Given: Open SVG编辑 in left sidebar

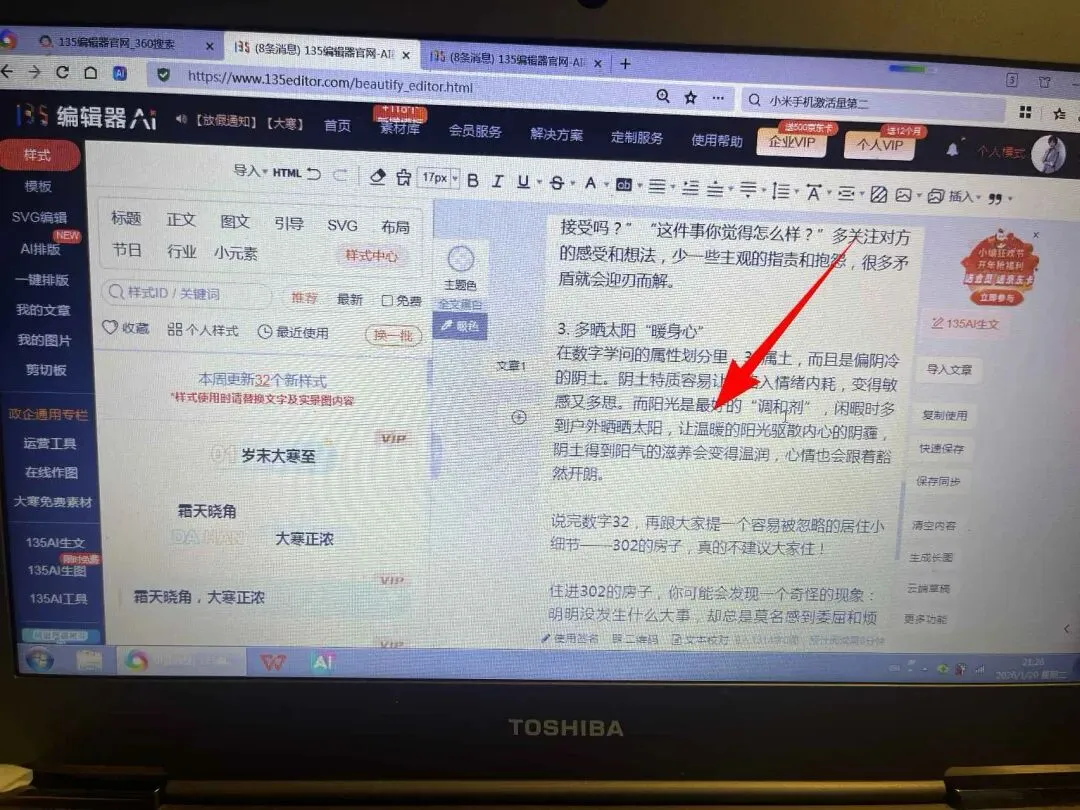Looking at the screenshot, I should (x=39, y=217).
